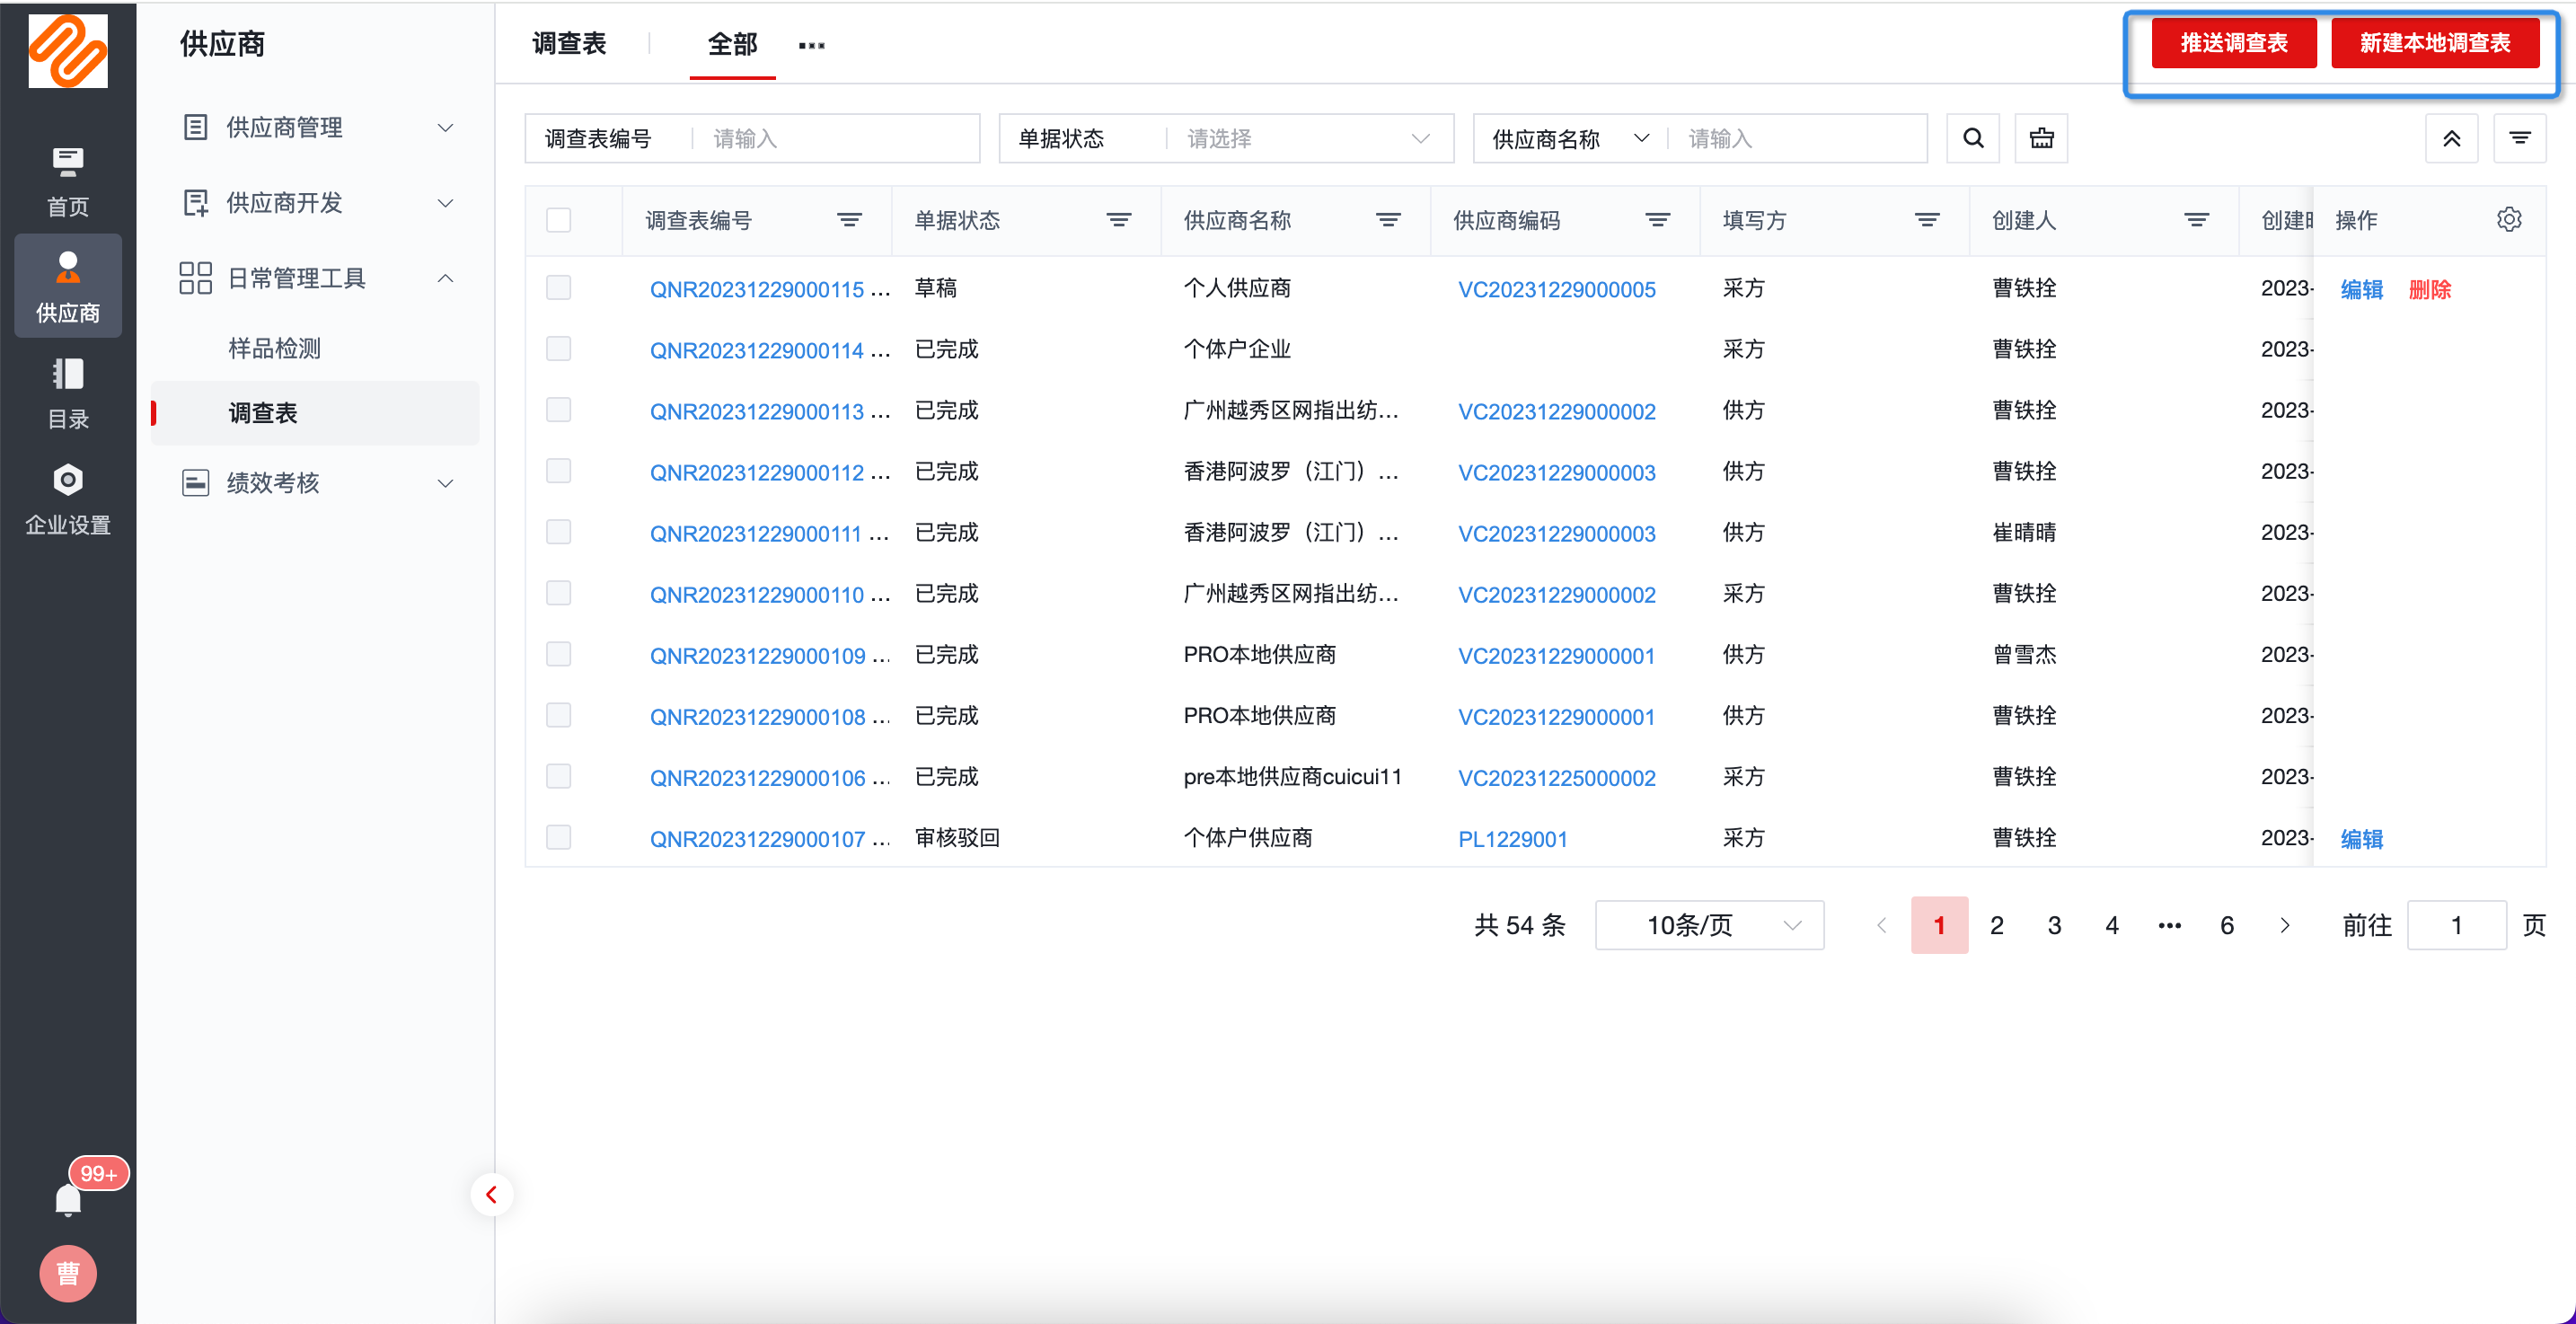The width and height of the screenshot is (2576, 1324).
Task: Go to previous page arrow
Action: pyautogui.click(x=1881, y=925)
